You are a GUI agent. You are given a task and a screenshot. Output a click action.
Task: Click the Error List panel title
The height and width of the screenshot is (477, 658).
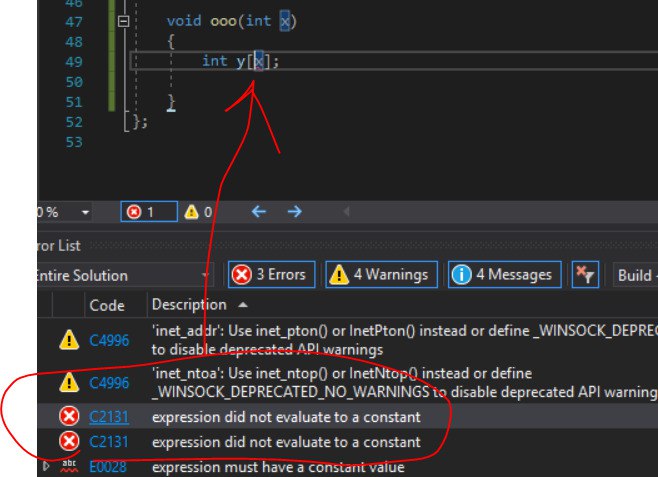59,246
